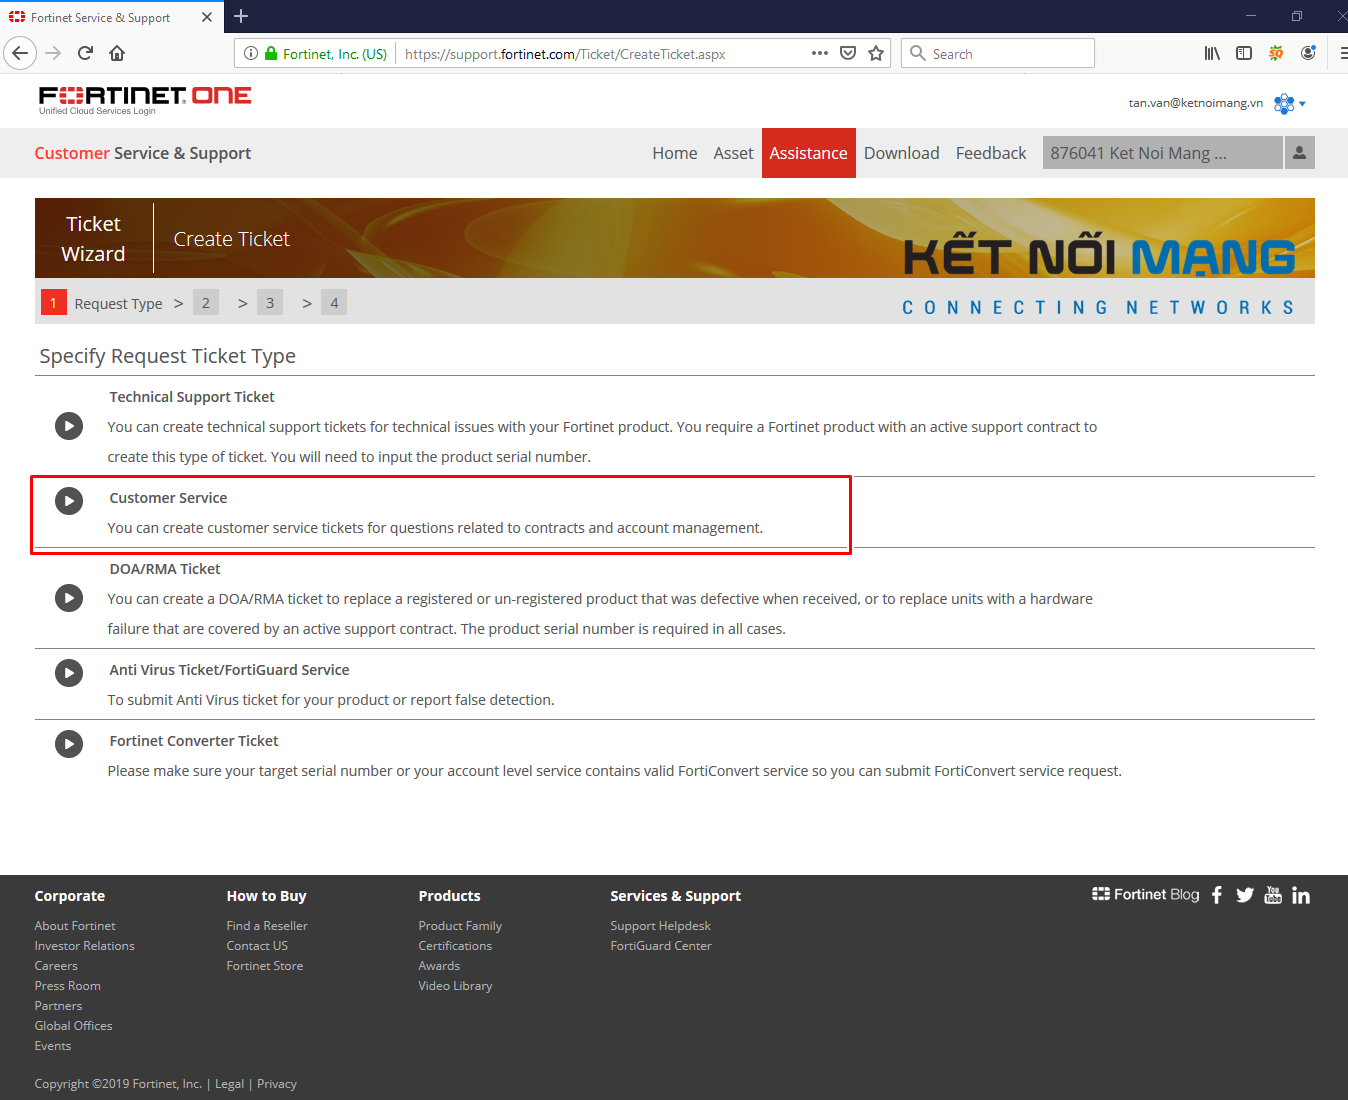Click Anti Virus Ticket/FortiGuard Service heading
The image size is (1348, 1100).
(x=229, y=670)
